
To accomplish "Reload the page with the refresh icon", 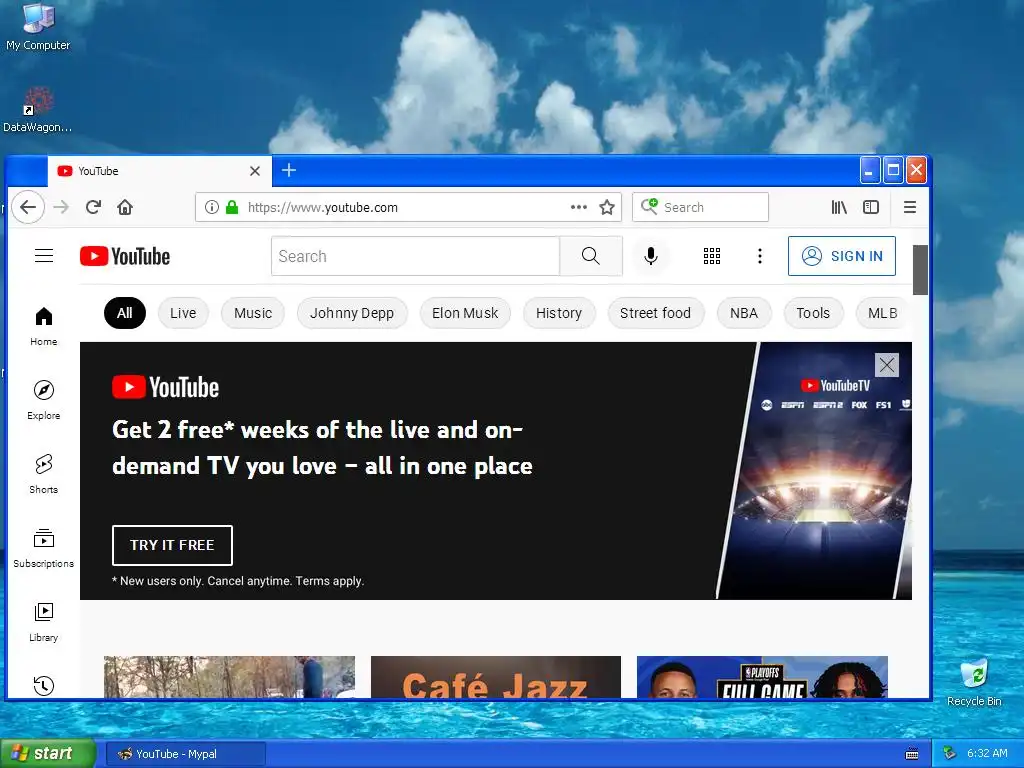I will tap(93, 207).
